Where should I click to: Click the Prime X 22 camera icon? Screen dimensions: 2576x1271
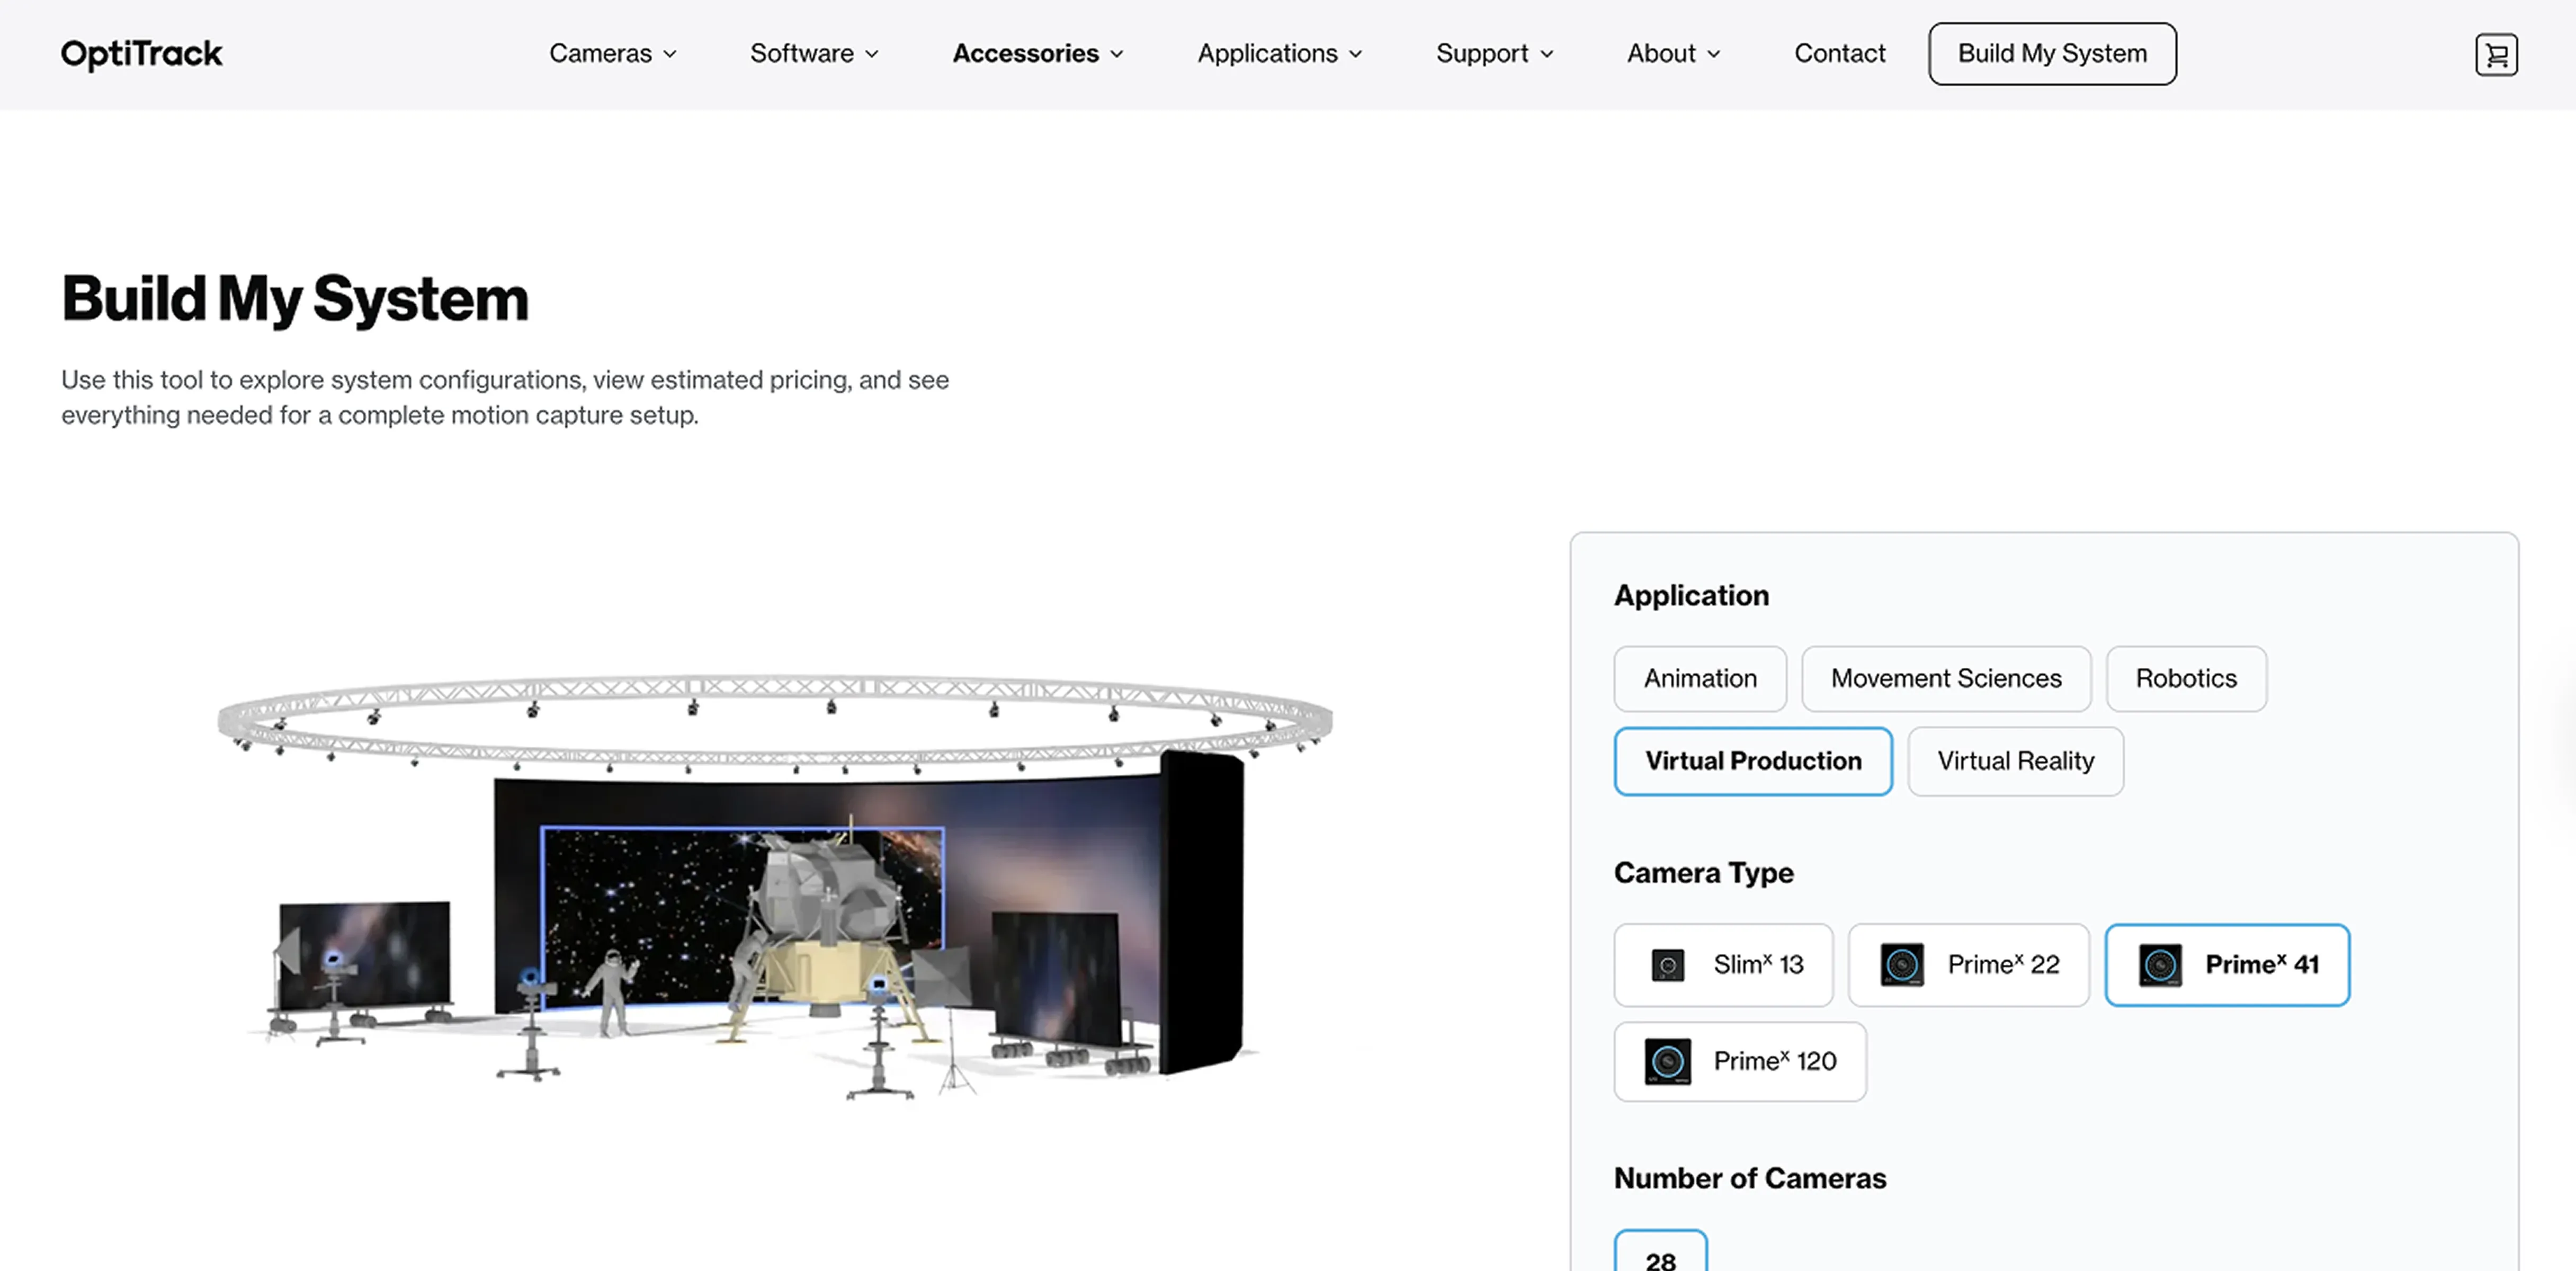[x=1901, y=965]
